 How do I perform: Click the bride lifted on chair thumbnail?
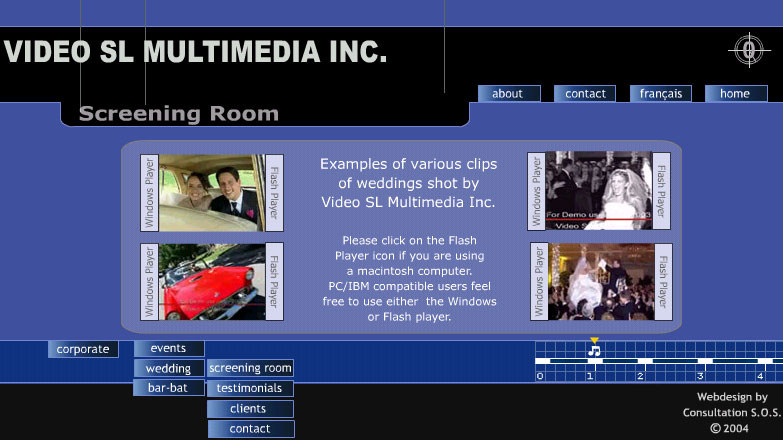[601, 282]
